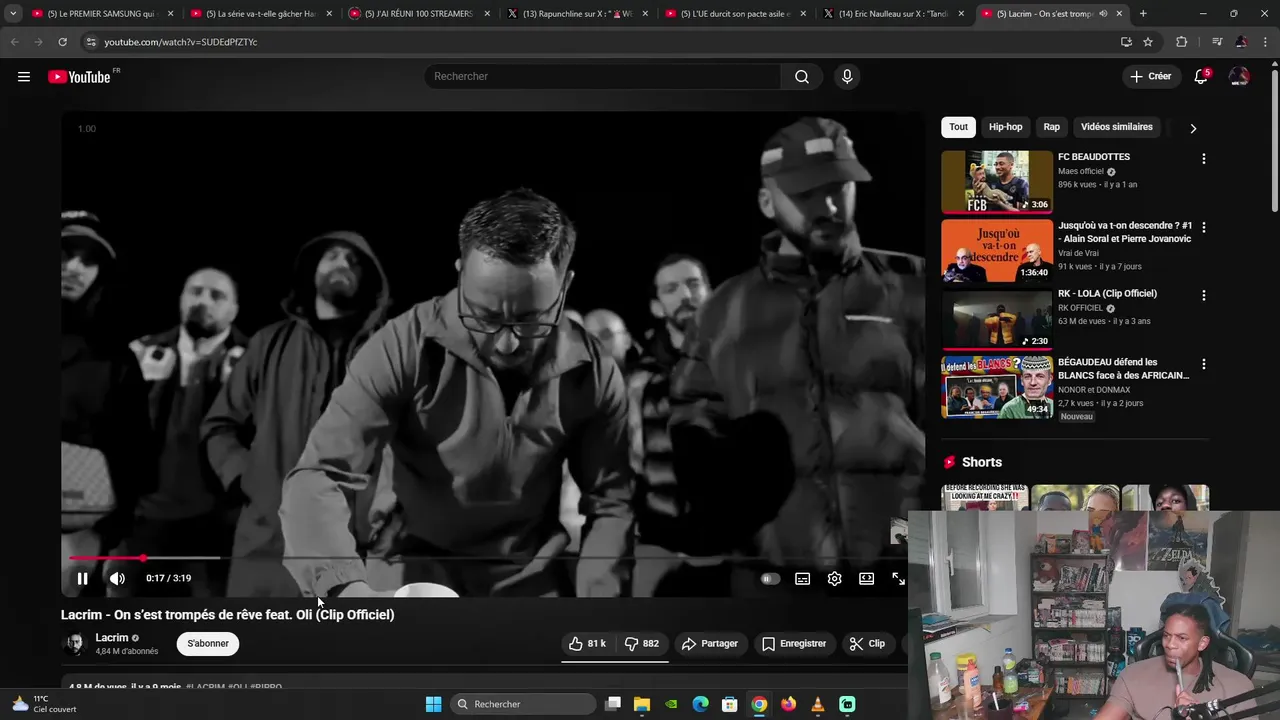The width and height of the screenshot is (1280, 720).
Task: Open the Windows Start menu
Action: coord(433,704)
